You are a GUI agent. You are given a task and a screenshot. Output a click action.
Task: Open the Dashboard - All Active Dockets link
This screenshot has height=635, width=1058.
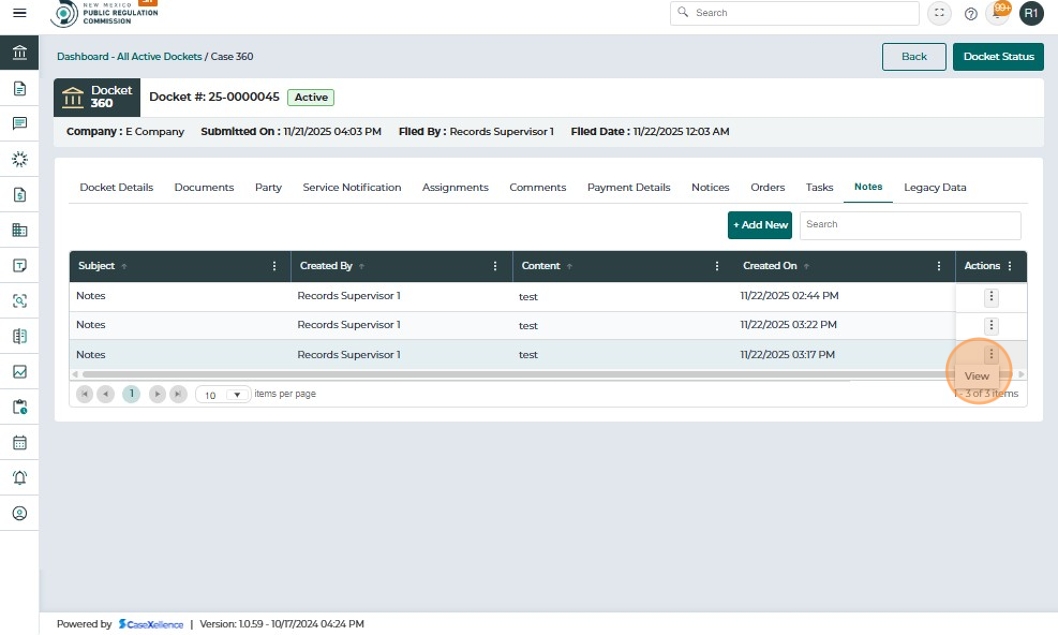point(129,57)
